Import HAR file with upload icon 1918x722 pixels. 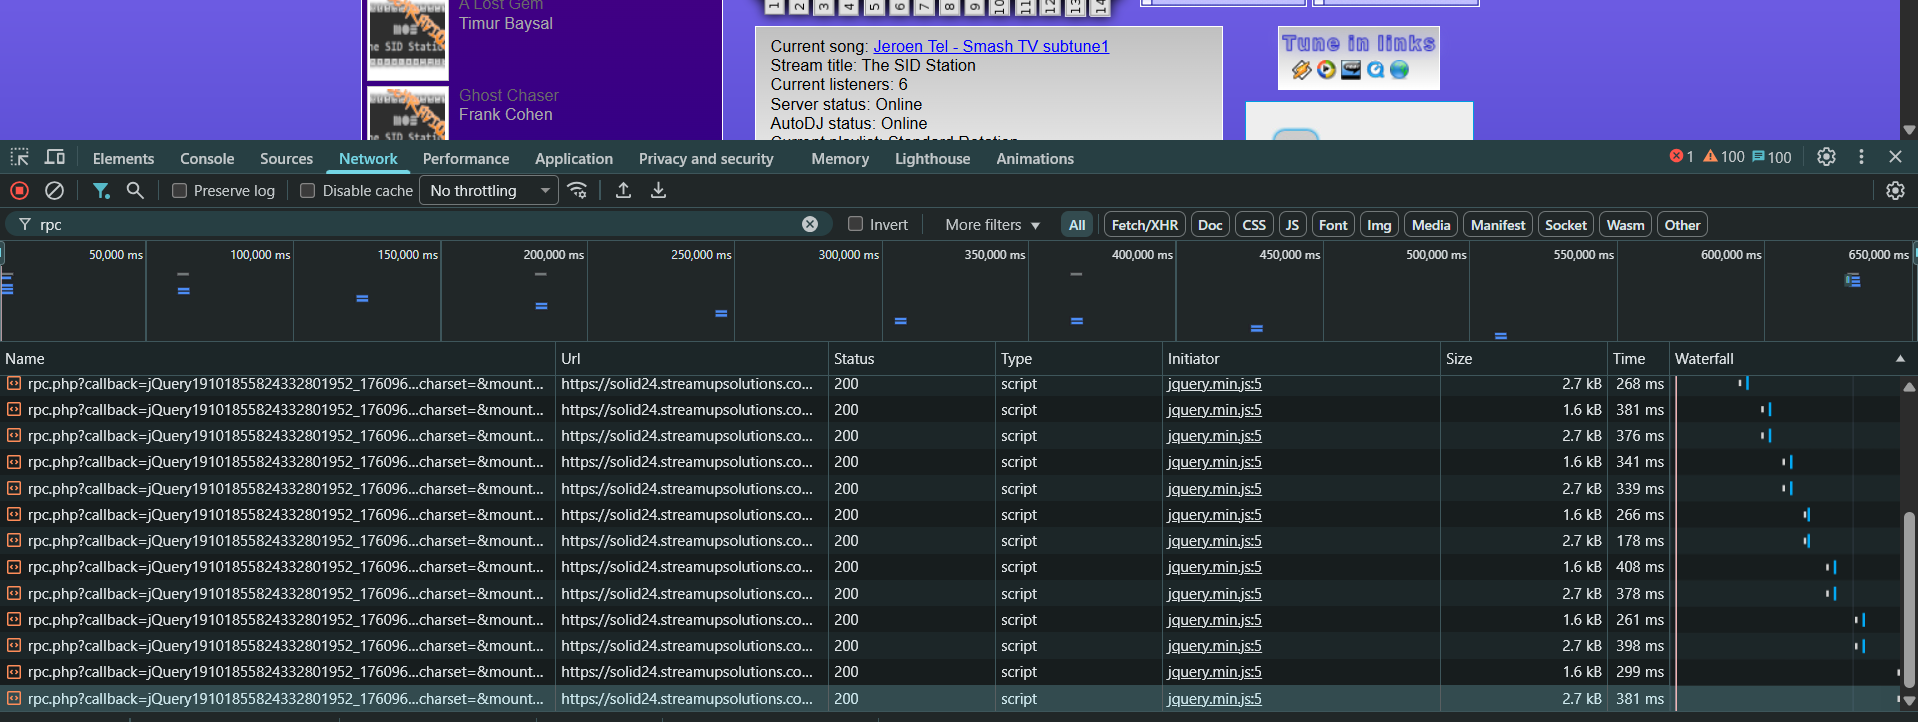coord(623,190)
